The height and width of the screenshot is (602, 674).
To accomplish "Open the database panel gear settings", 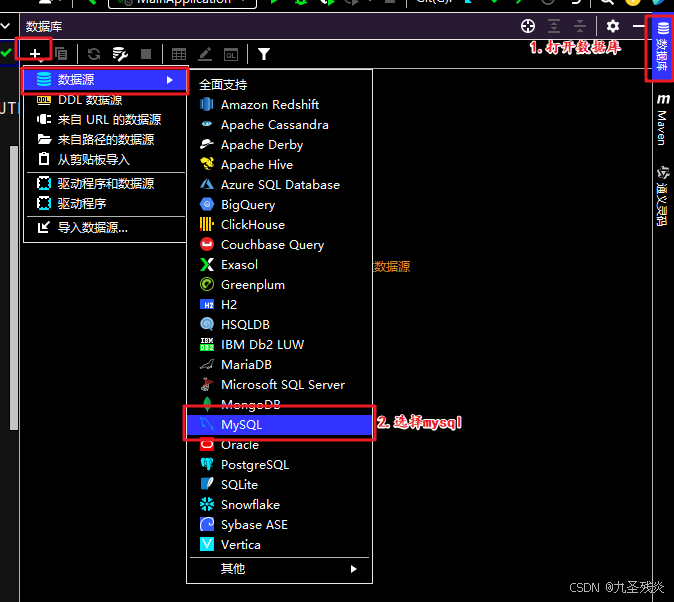I will (x=613, y=26).
